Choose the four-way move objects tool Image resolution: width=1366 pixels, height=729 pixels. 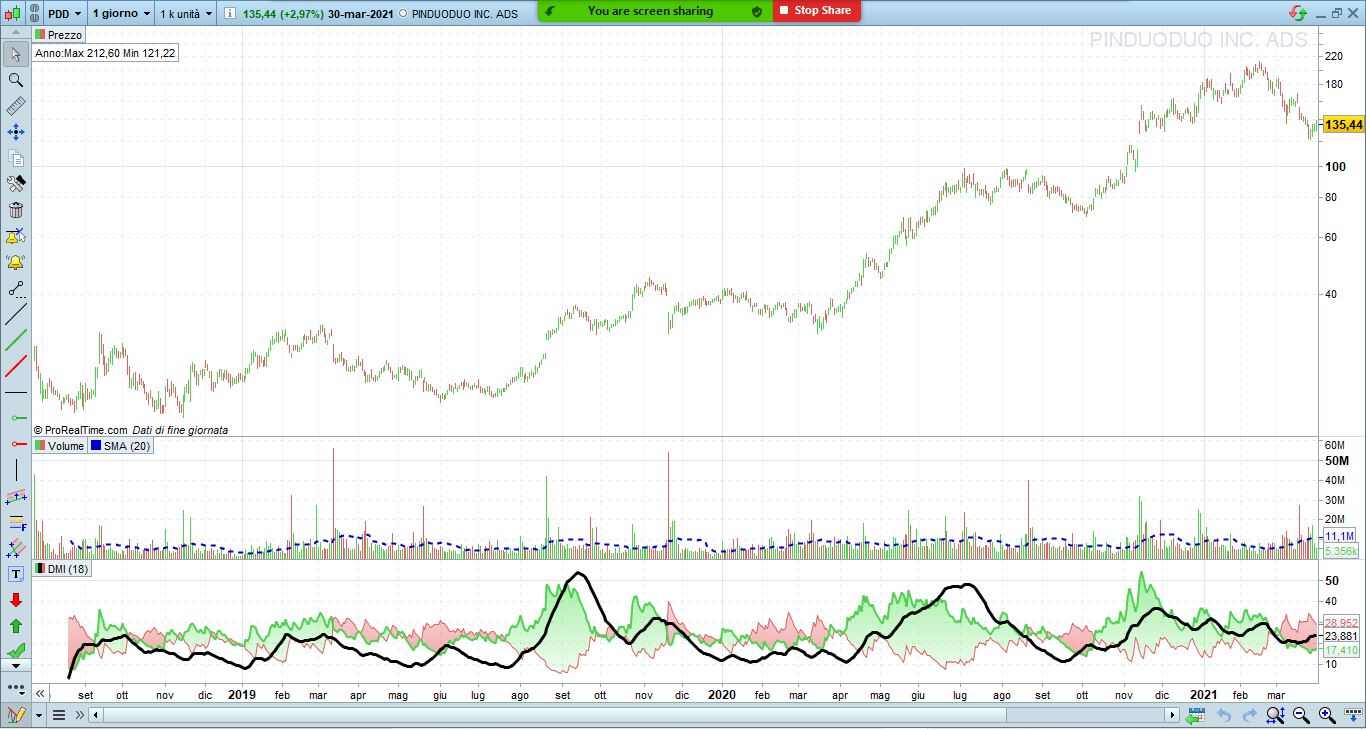[16, 132]
